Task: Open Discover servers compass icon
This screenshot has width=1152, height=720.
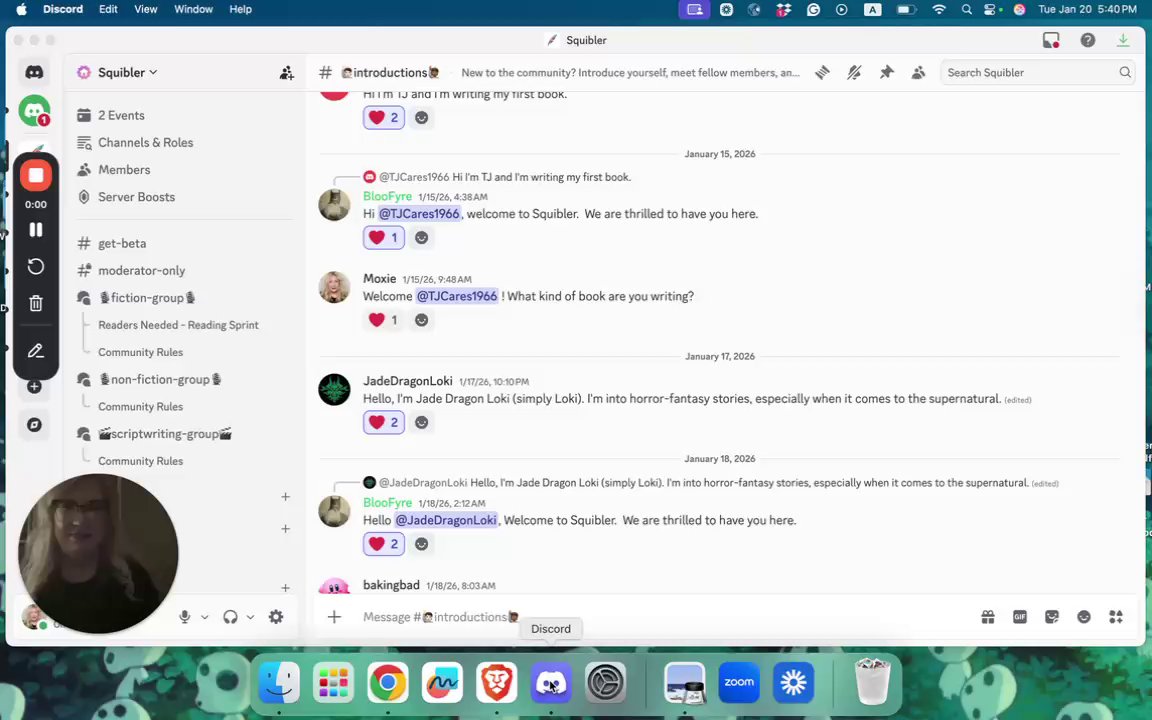Action: [35, 425]
